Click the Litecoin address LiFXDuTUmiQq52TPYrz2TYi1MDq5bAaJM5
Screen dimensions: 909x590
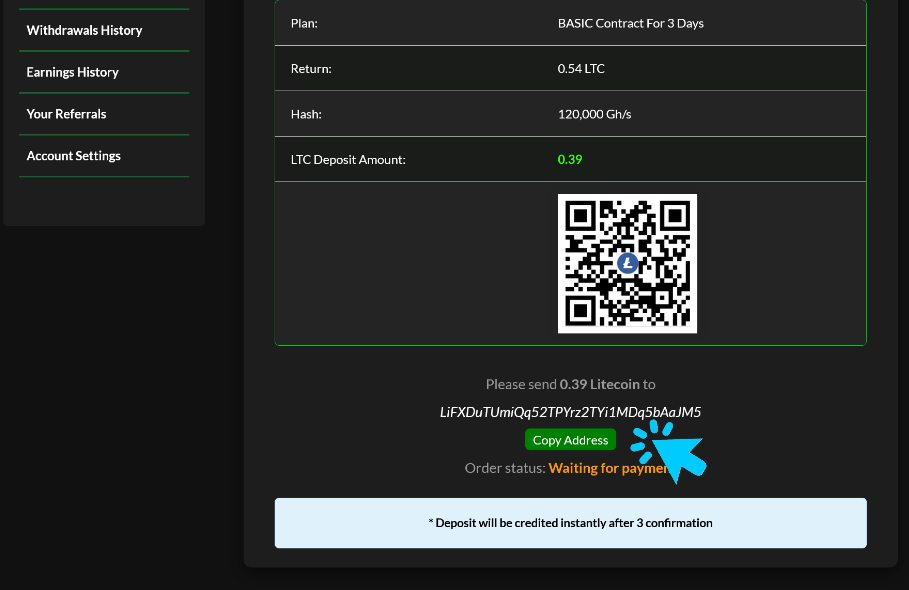click(570, 411)
